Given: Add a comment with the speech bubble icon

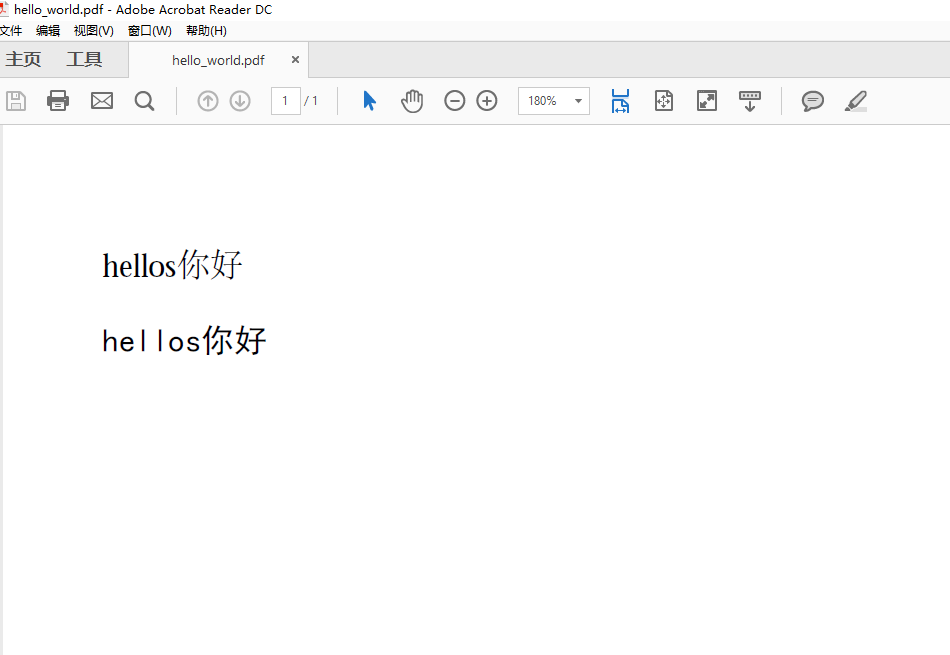Looking at the screenshot, I should click(813, 101).
